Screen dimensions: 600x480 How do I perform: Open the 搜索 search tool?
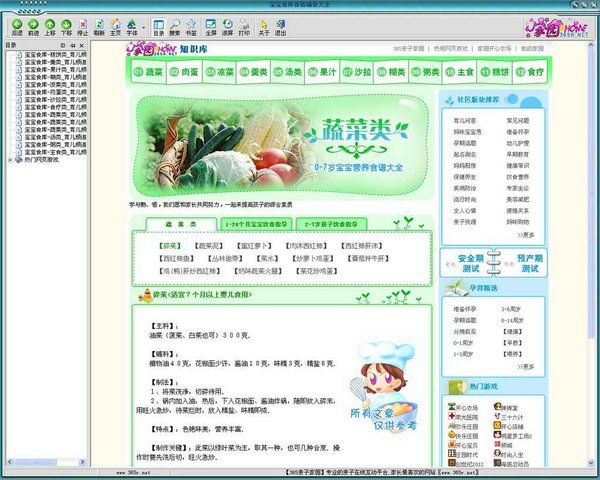point(175,27)
